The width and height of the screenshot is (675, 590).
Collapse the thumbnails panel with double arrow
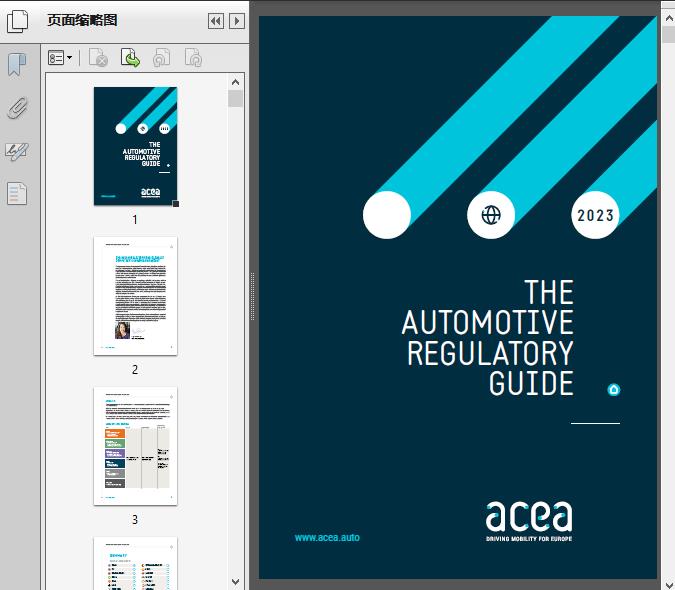pyautogui.click(x=216, y=21)
